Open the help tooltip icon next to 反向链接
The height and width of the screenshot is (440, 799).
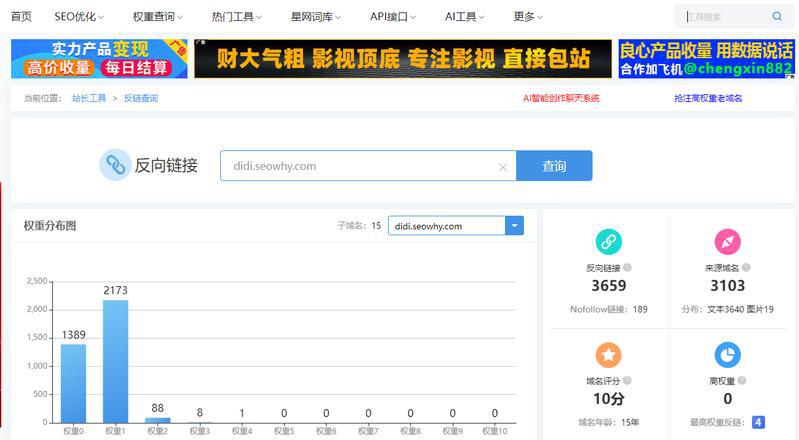[x=627, y=267]
